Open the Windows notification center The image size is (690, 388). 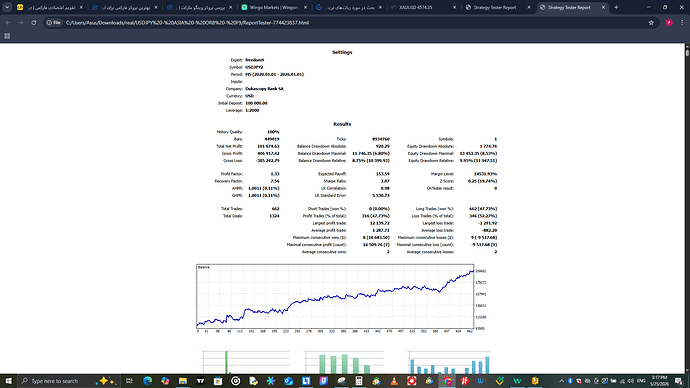pos(679,381)
